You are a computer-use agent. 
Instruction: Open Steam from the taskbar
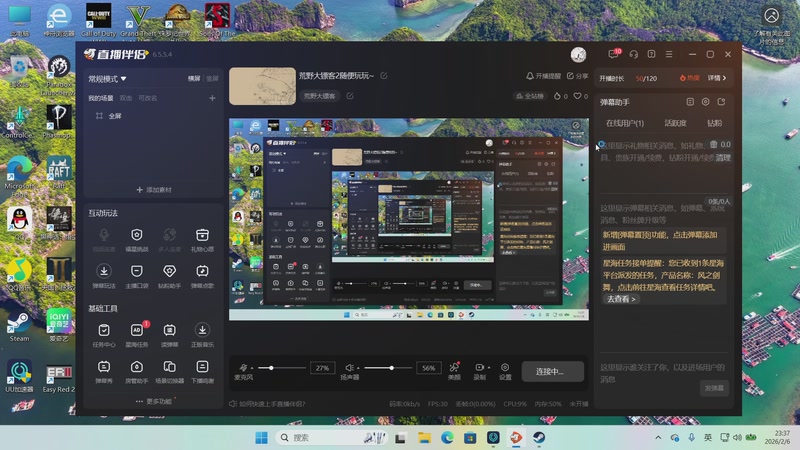539,437
